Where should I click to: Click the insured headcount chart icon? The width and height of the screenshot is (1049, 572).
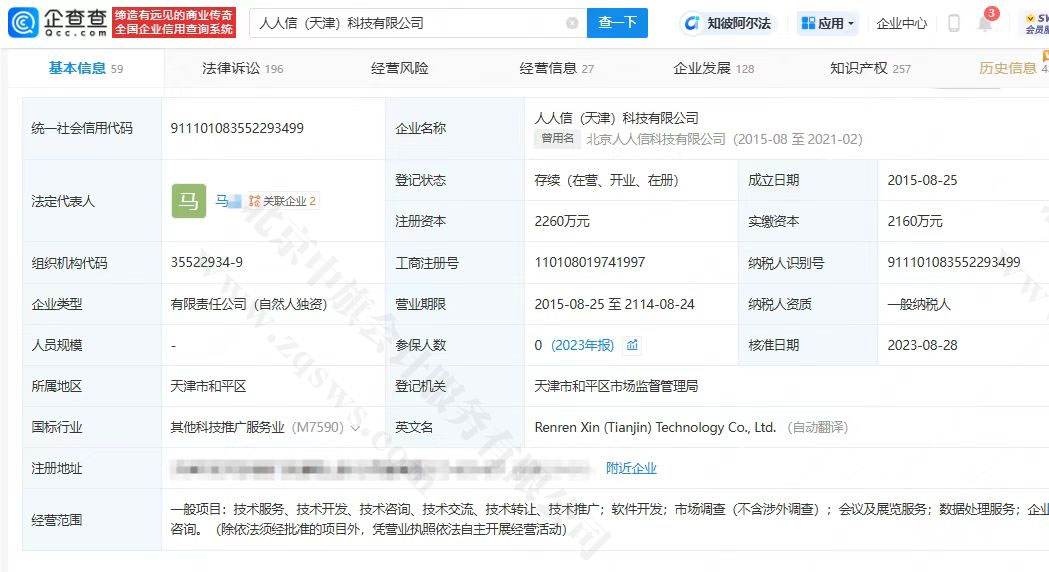(x=632, y=345)
